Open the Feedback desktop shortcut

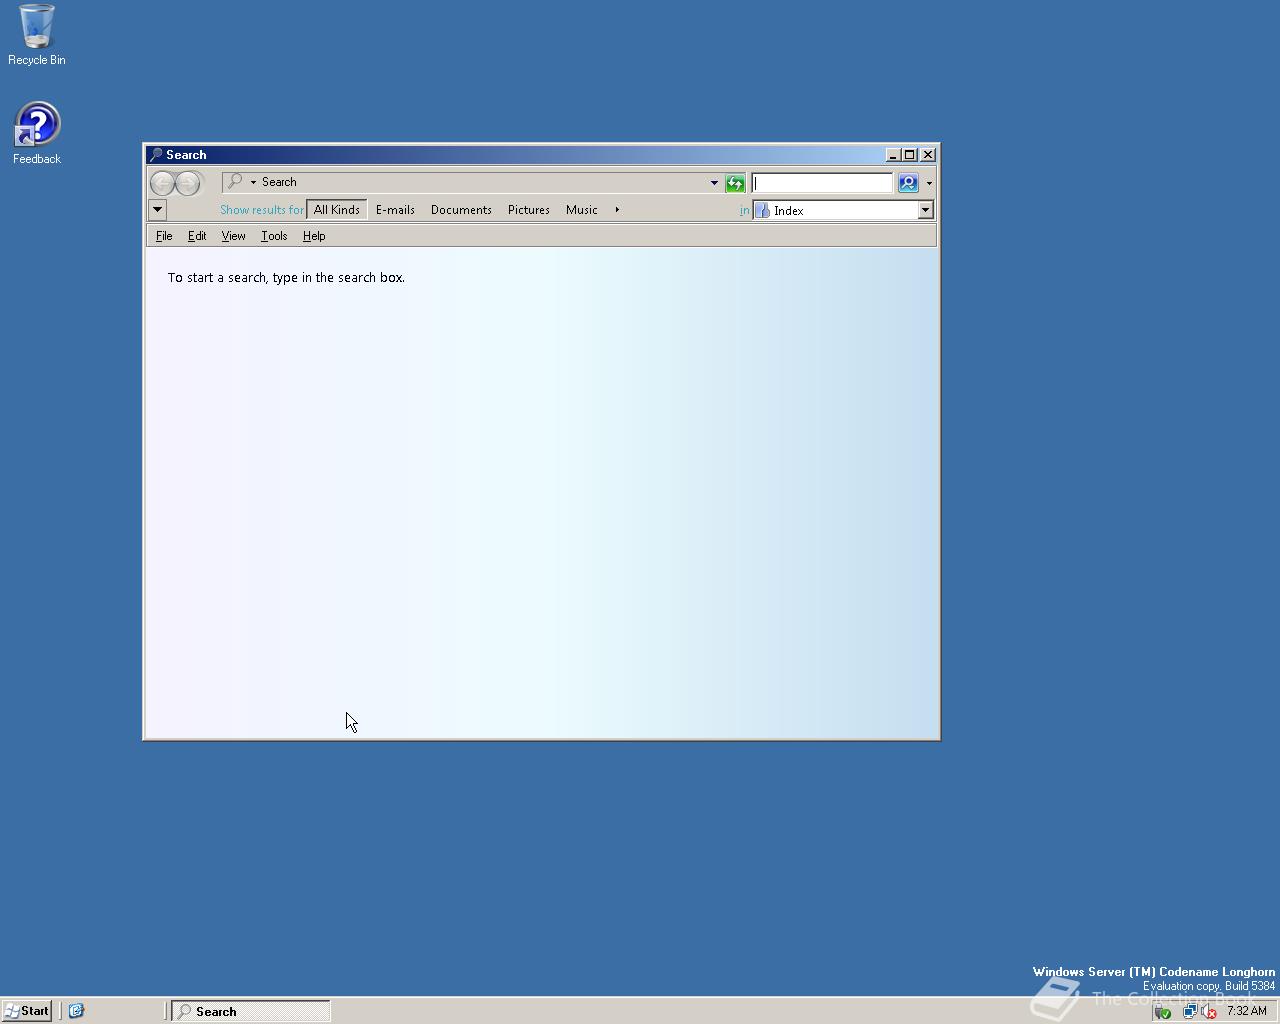point(37,133)
